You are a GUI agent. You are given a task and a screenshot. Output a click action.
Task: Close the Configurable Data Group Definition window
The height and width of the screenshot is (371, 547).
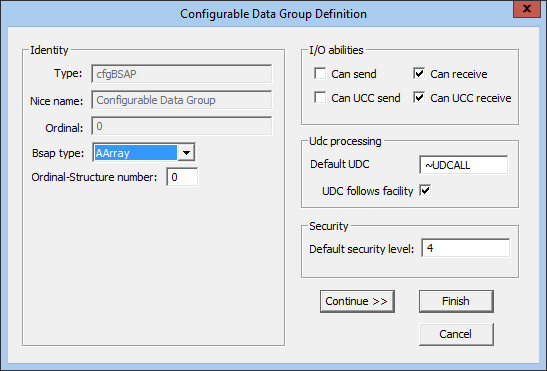[x=527, y=9]
